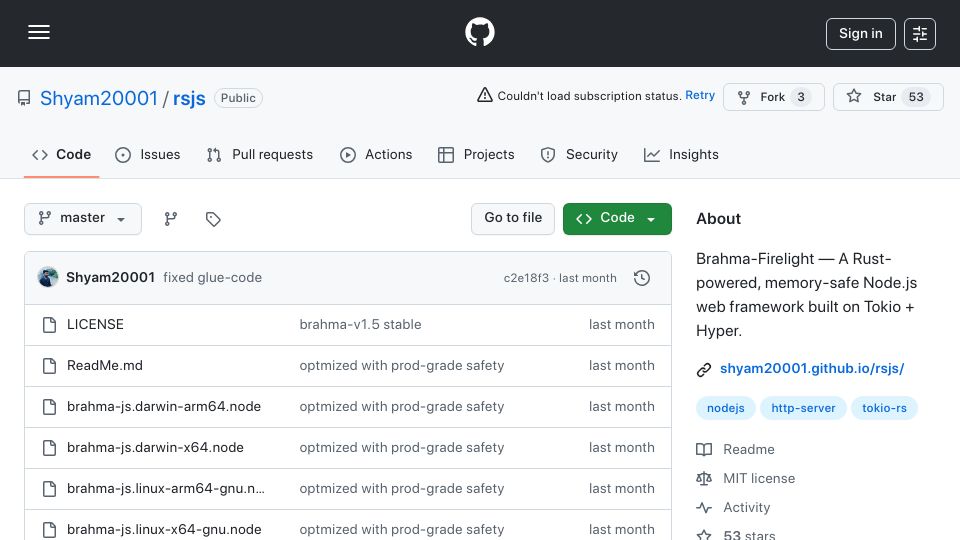Open Shyam20001 avatar in commit row
This screenshot has height=540, width=960.
point(48,277)
